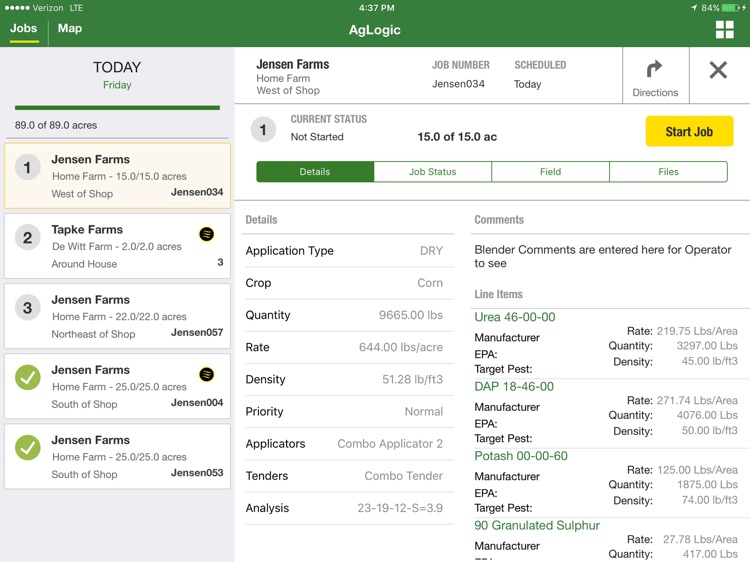Tap the Rate 644.00 lbs/acre row
The width and height of the screenshot is (750, 562).
tap(348, 347)
